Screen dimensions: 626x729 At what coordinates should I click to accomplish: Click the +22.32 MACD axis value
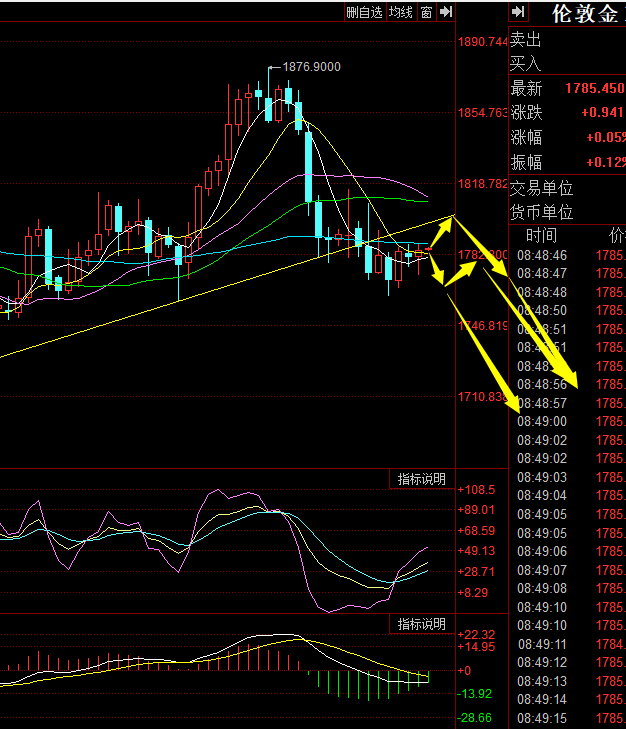[476, 634]
